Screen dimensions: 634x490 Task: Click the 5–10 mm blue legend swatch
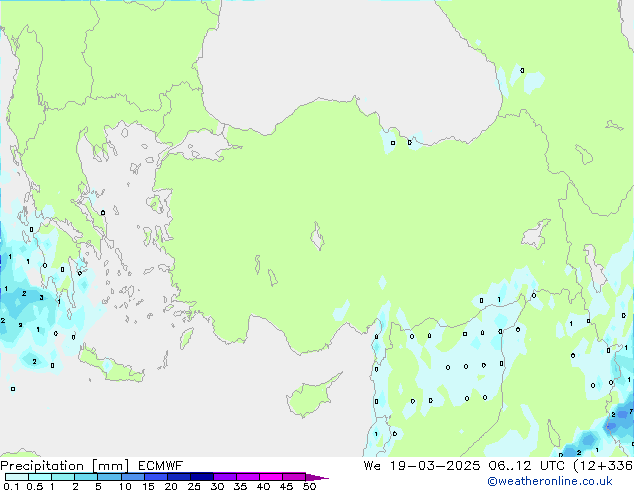109,477
